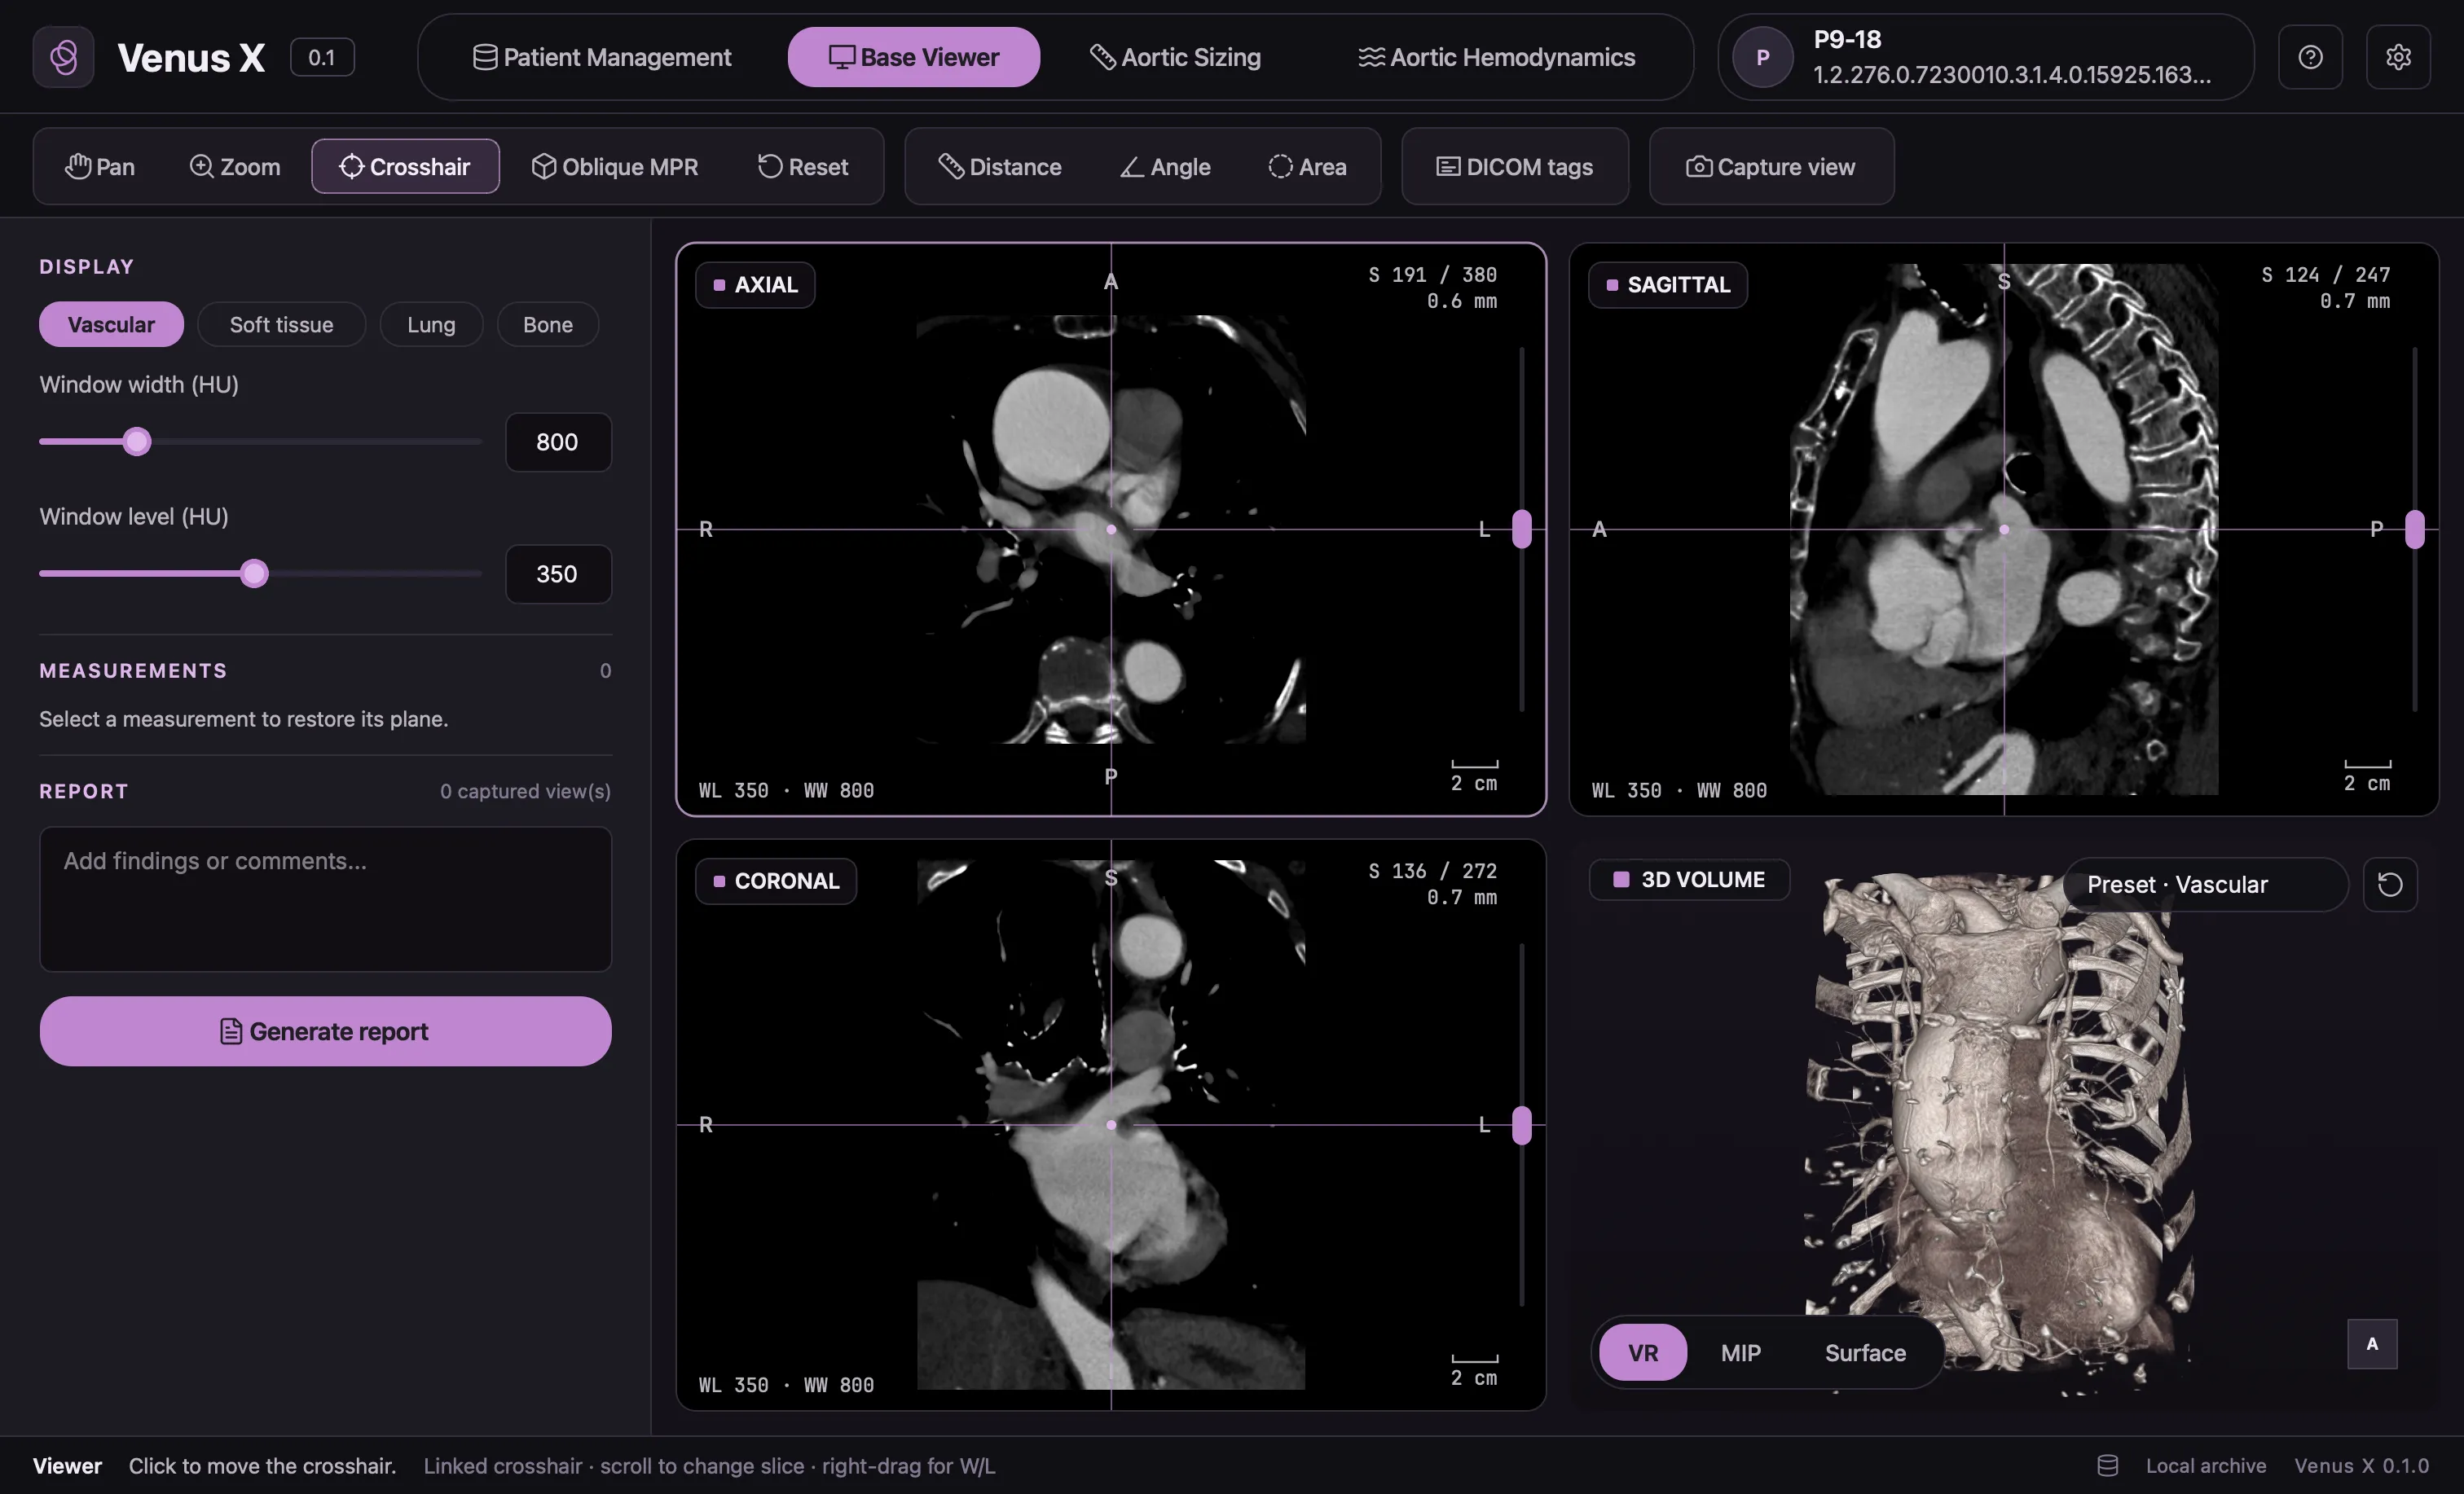Screen dimensions: 2464x1494
Task: Select the Crosshair tool
Action: pyautogui.click(x=405, y=166)
